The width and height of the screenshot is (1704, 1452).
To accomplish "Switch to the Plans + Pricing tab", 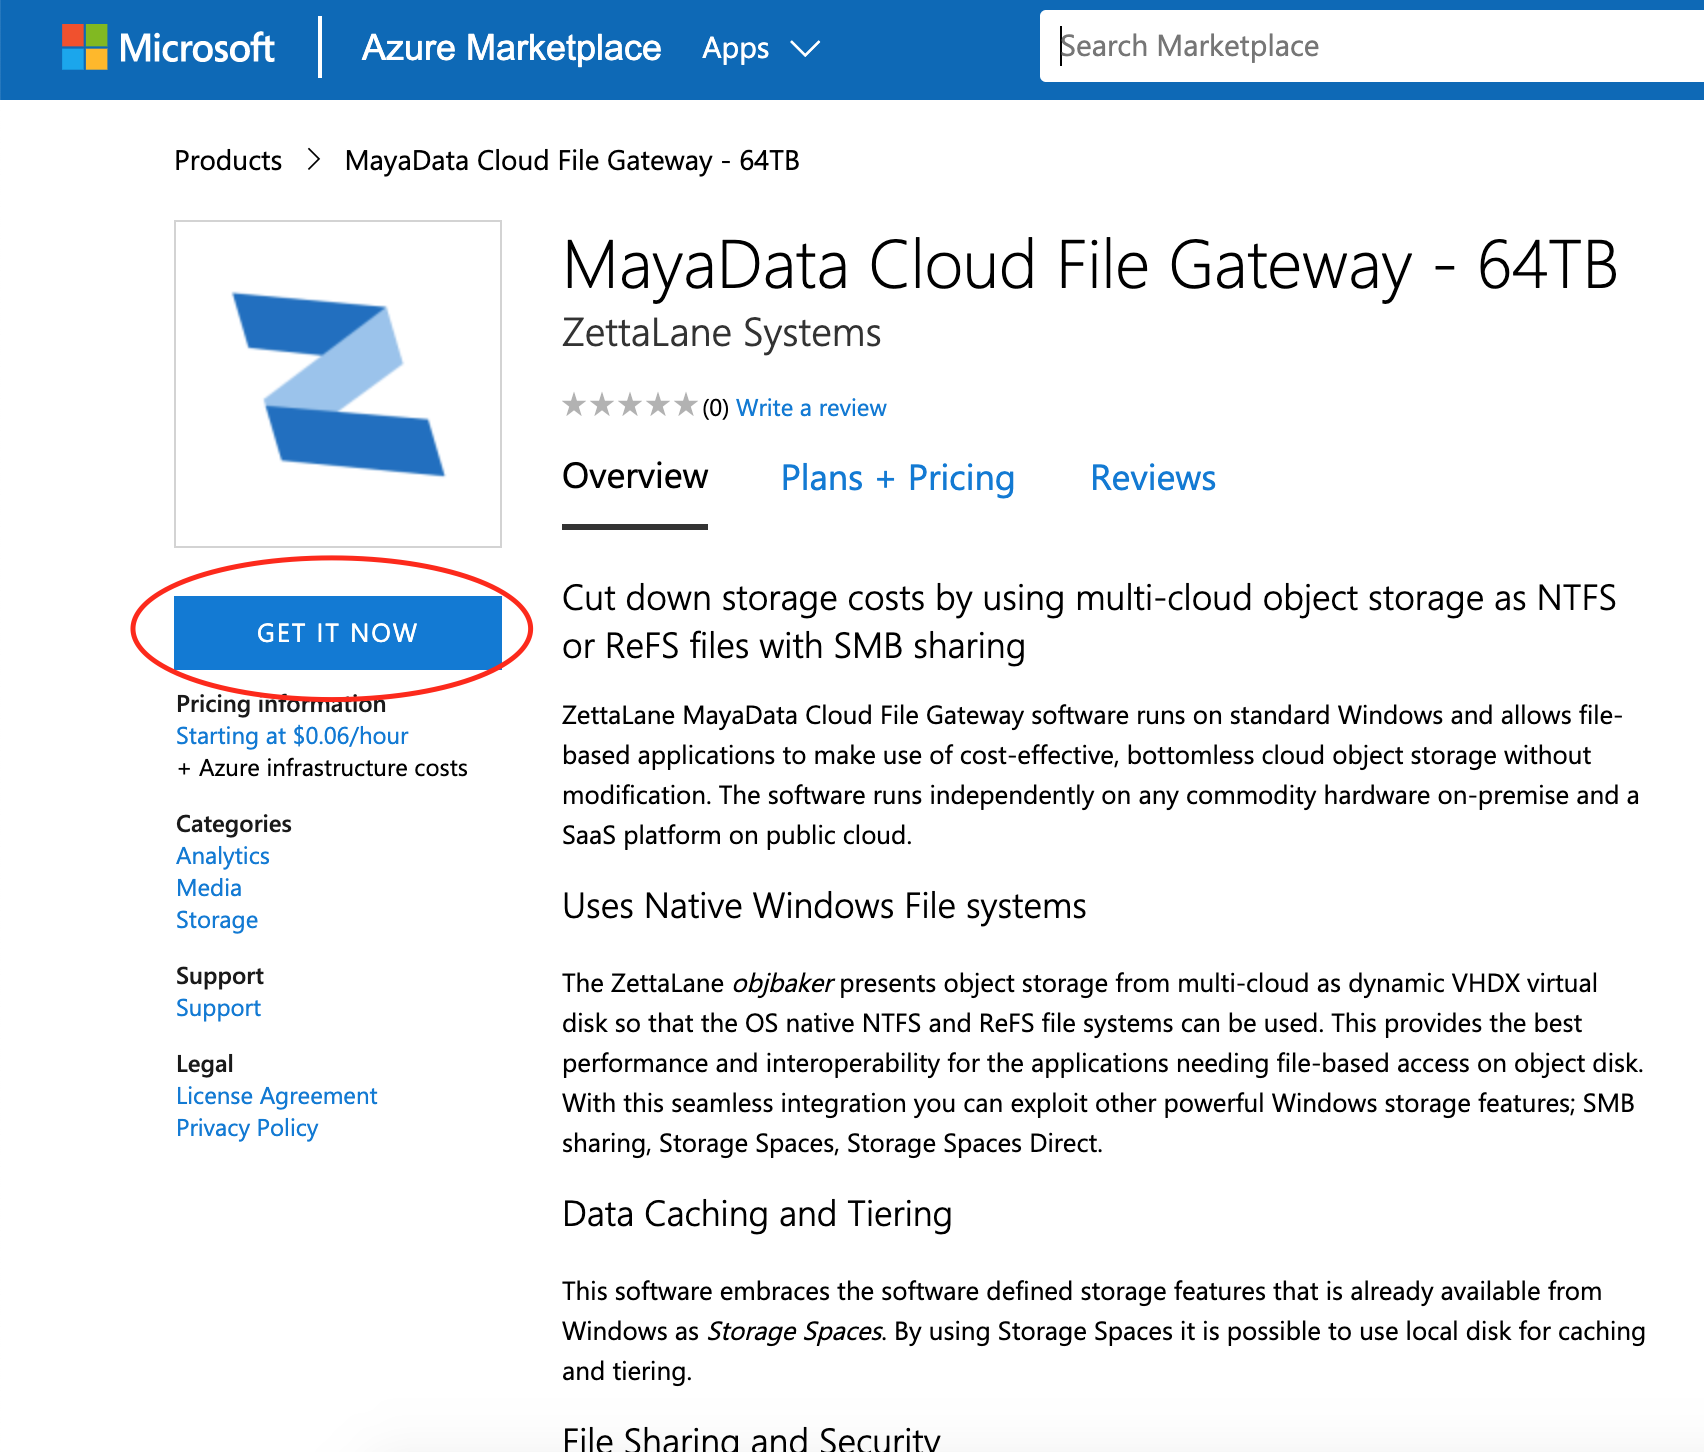I will tap(897, 478).
